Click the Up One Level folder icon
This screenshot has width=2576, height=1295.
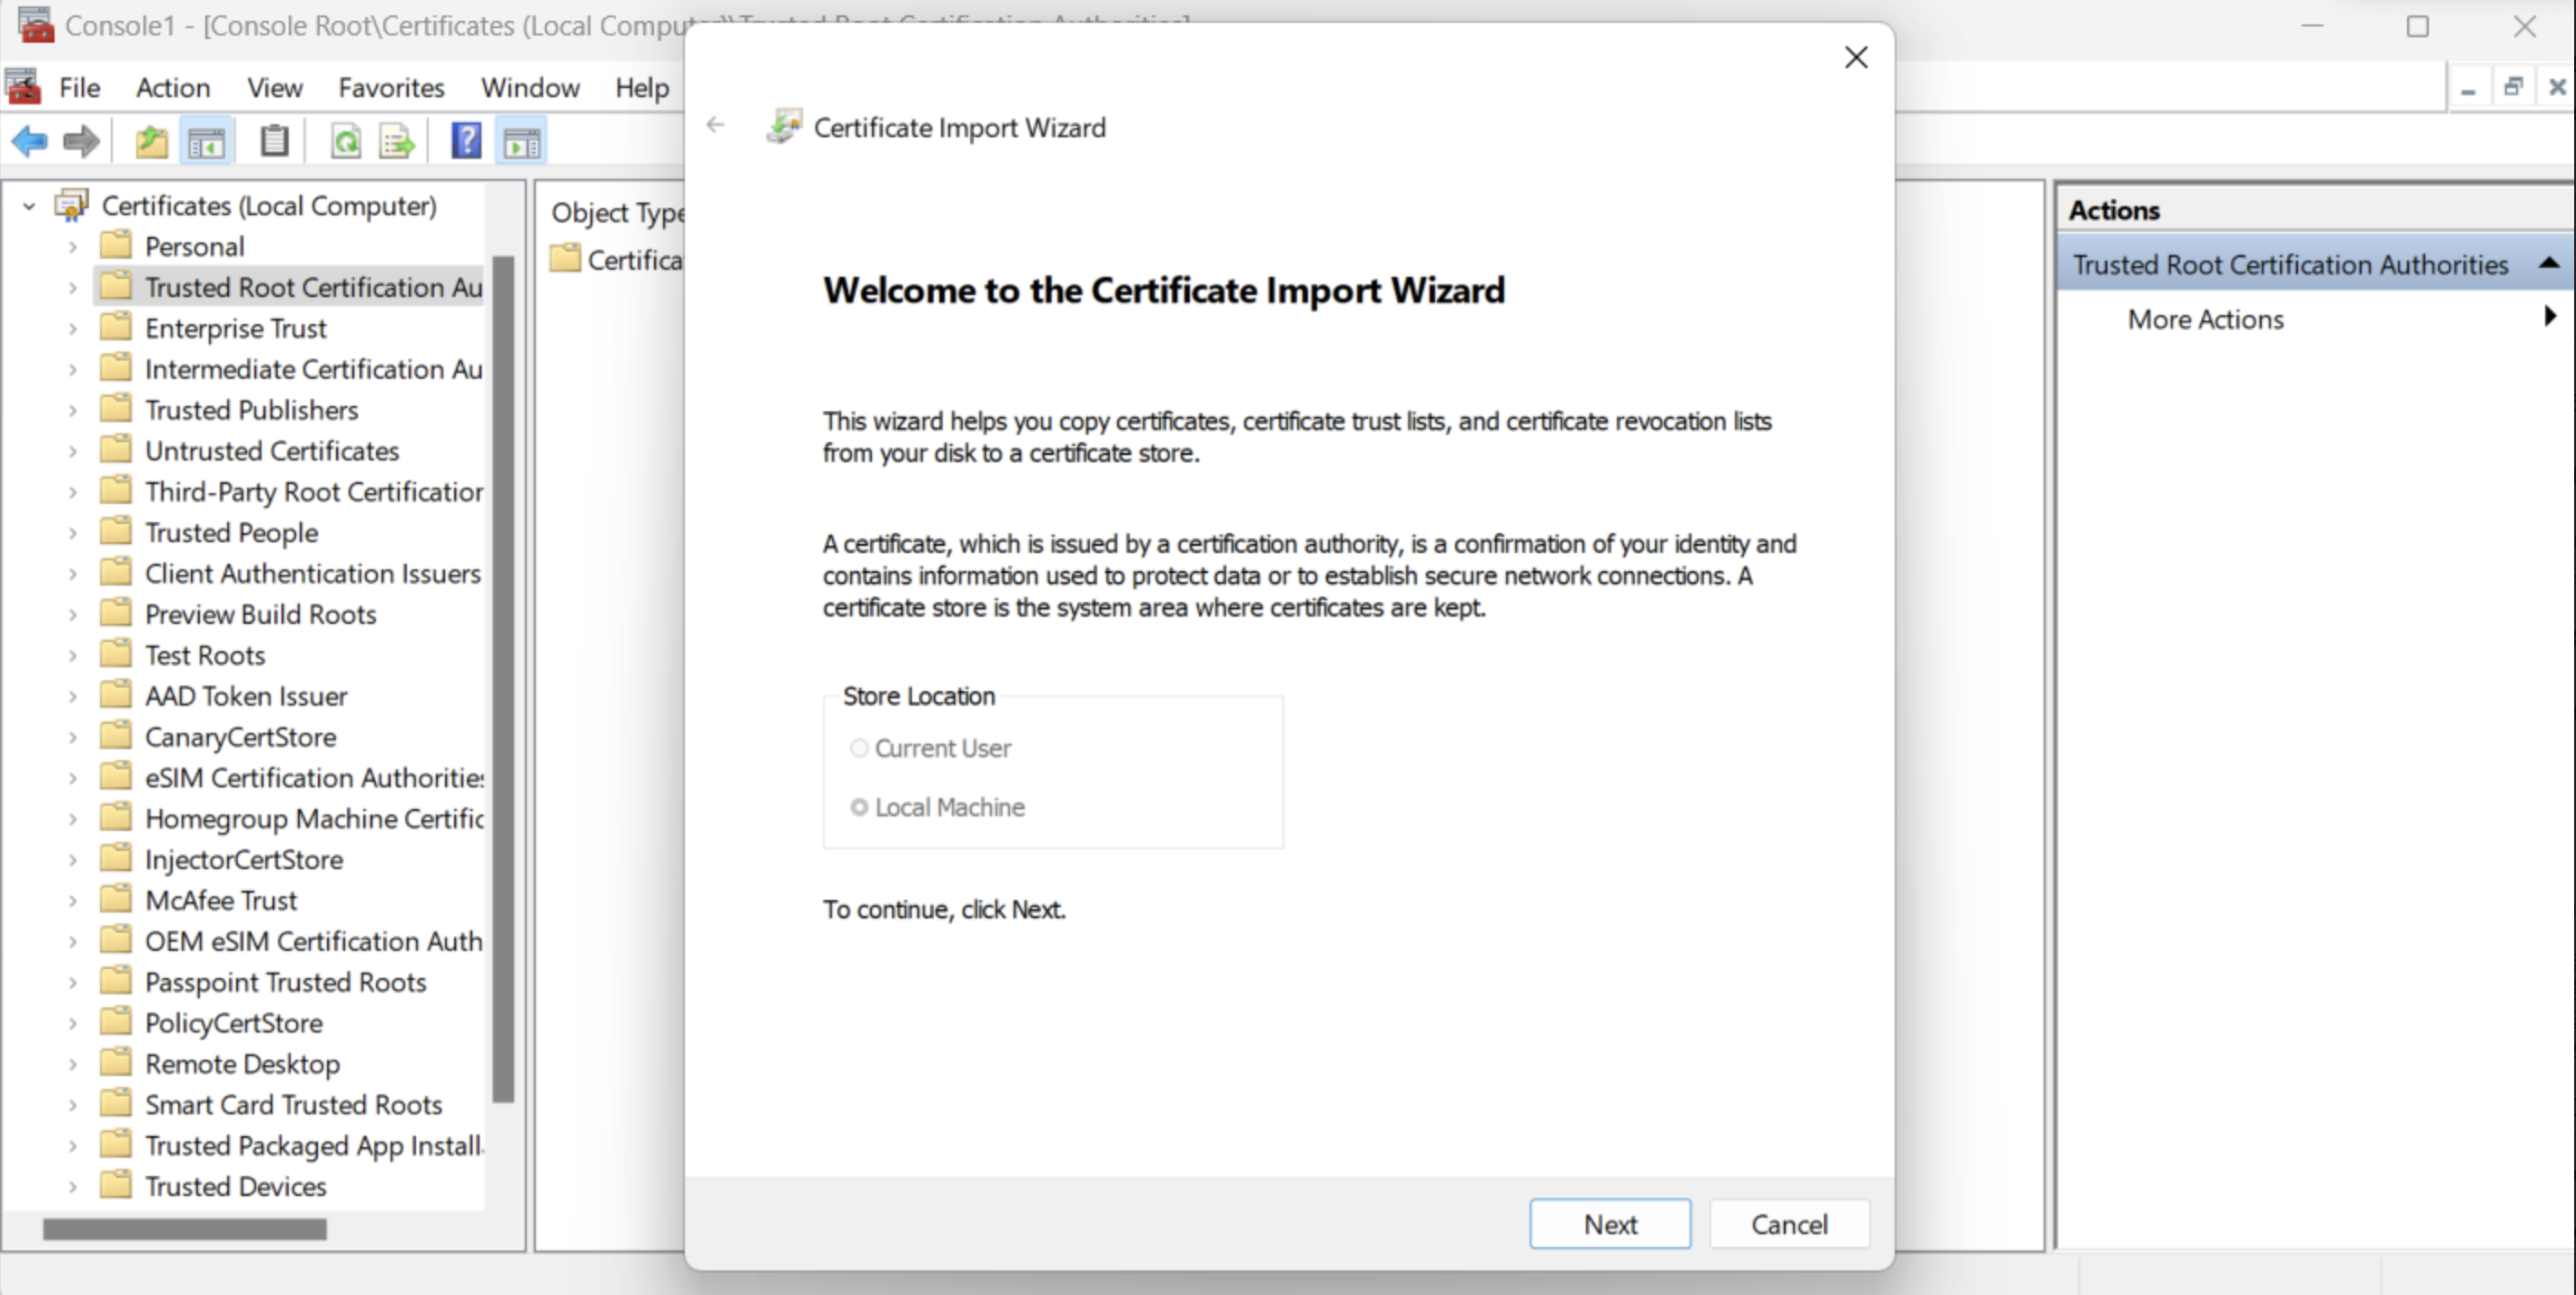pos(151,142)
